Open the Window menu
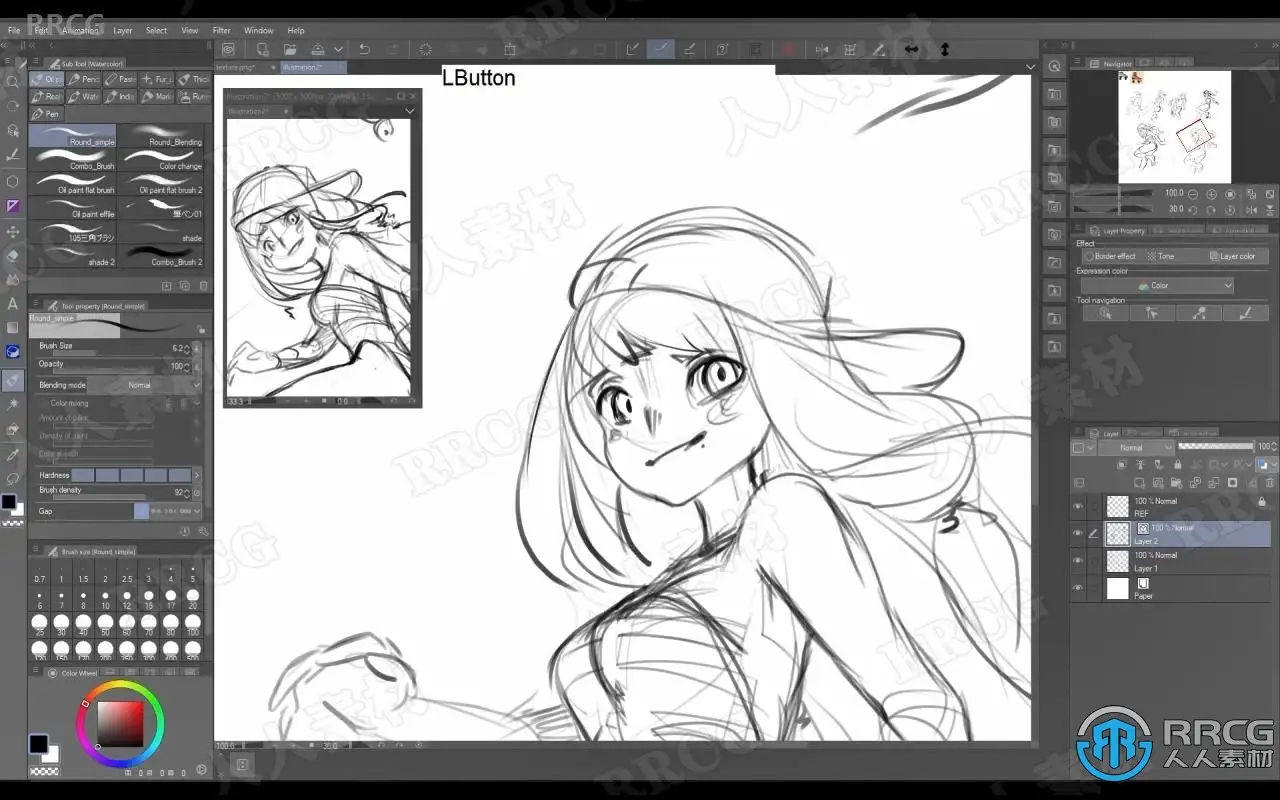Image resolution: width=1280 pixels, height=800 pixels. click(x=259, y=31)
